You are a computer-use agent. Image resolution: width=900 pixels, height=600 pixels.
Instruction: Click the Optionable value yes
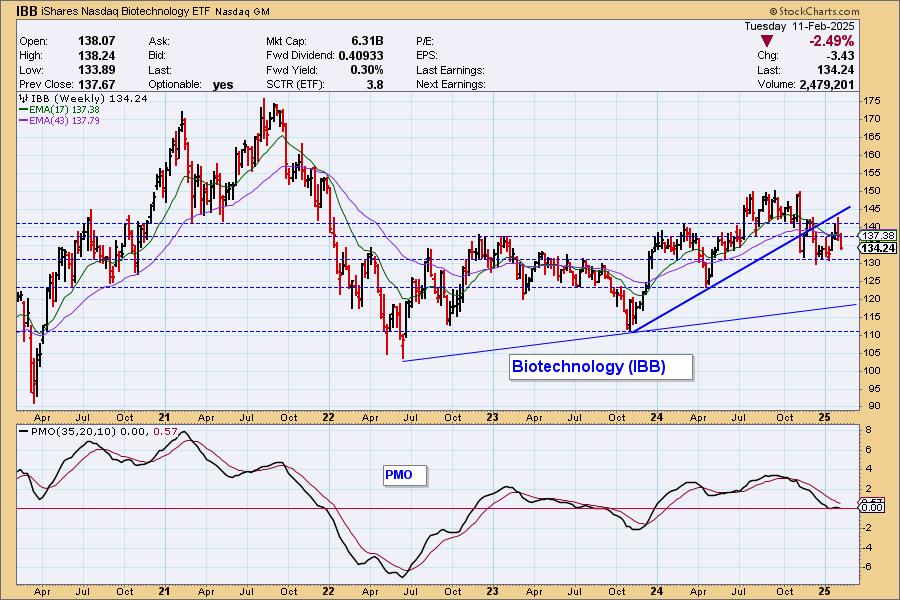[x=223, y=85]
